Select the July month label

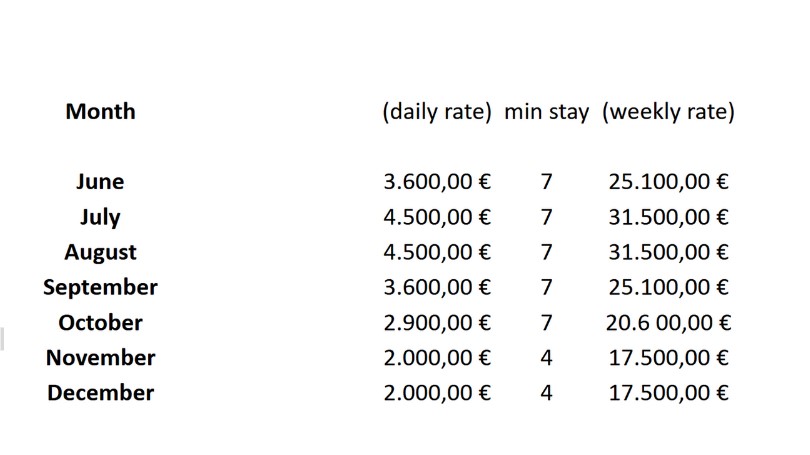[100, 217]
